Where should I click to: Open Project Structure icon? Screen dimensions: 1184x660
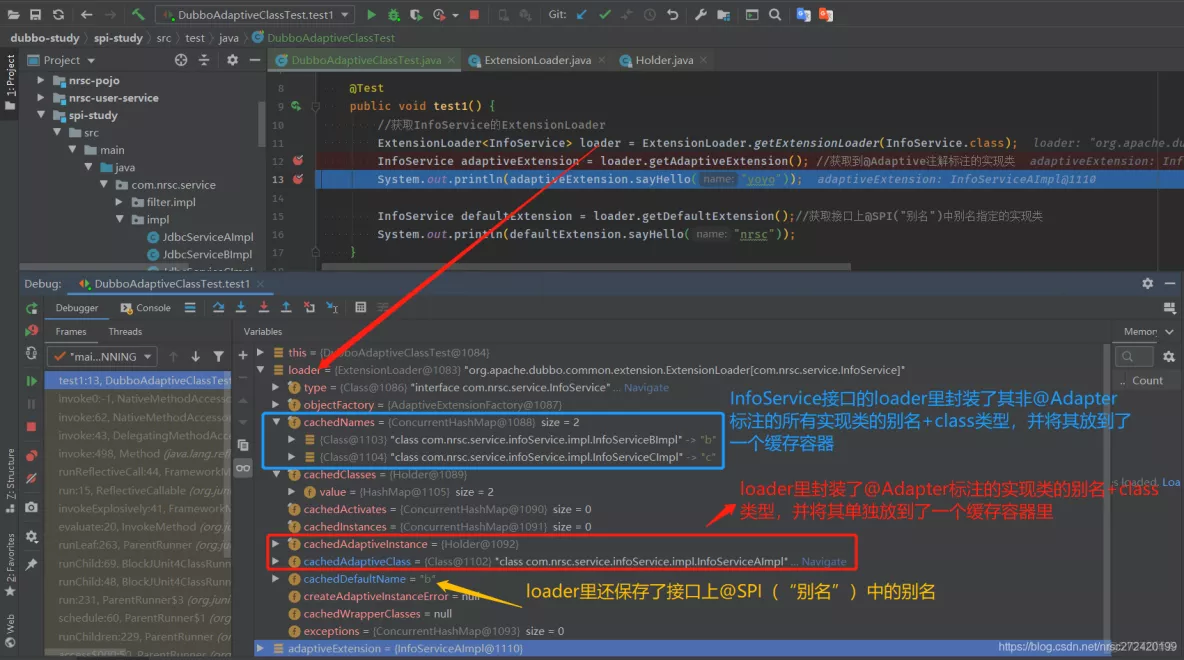[723, 14]
